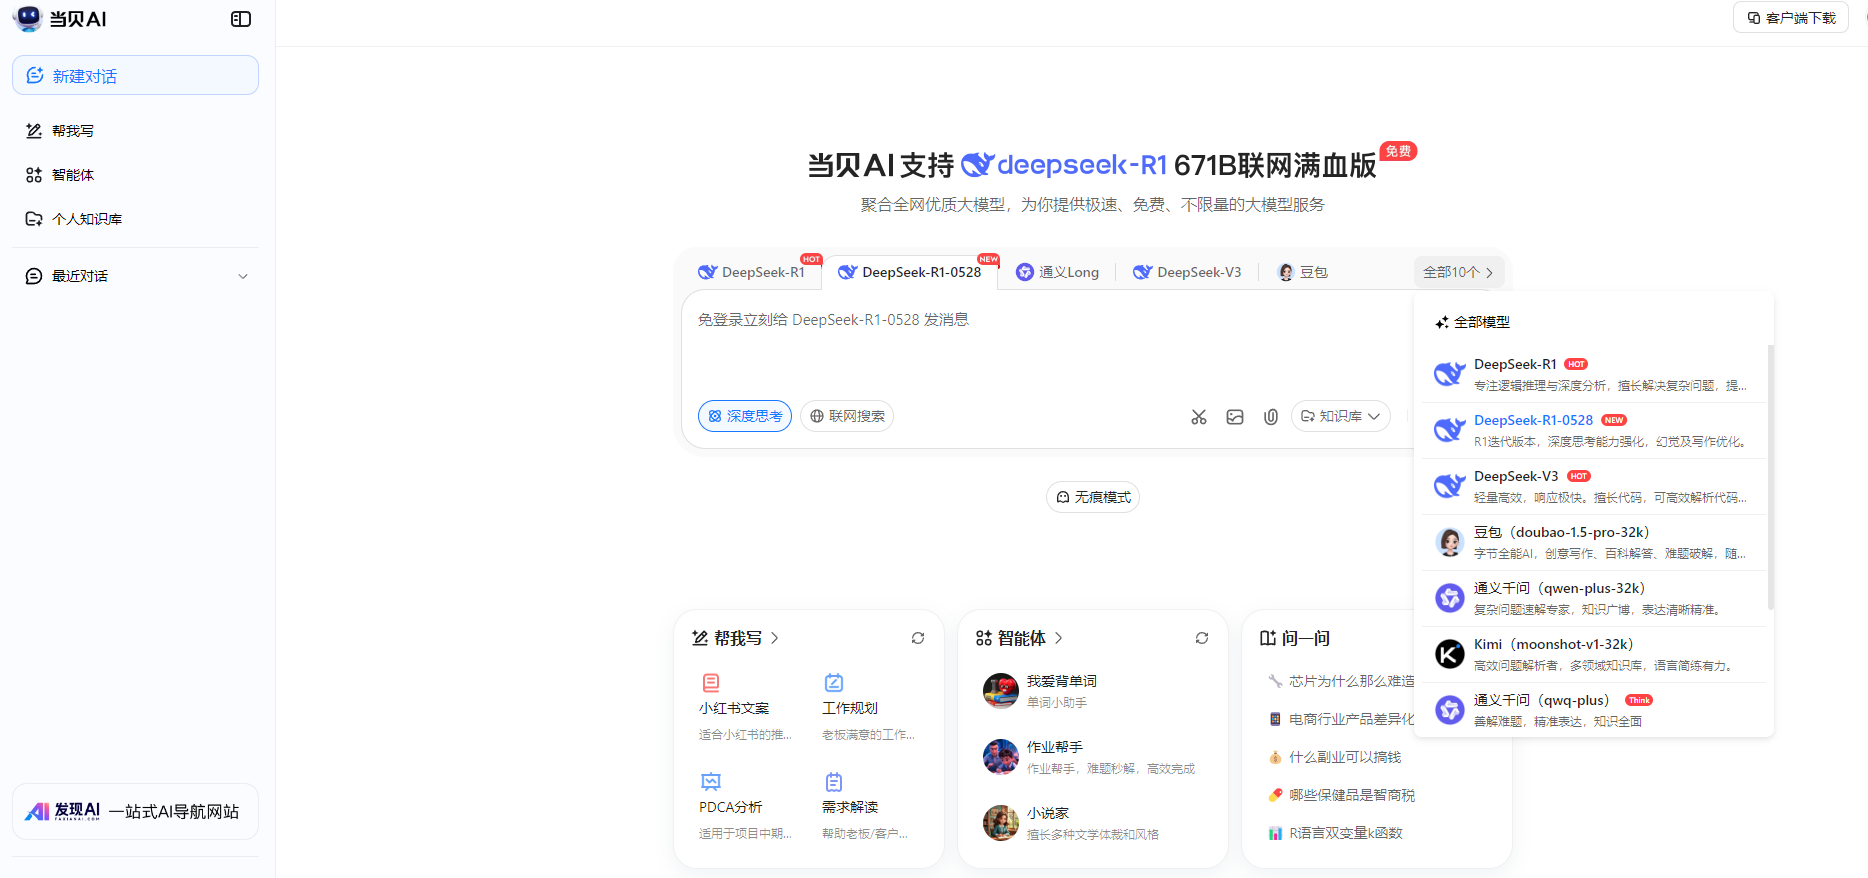Open the 发现AI navigation site banner
Screen dimensions: 1868x878
click(x=135, y=811)
